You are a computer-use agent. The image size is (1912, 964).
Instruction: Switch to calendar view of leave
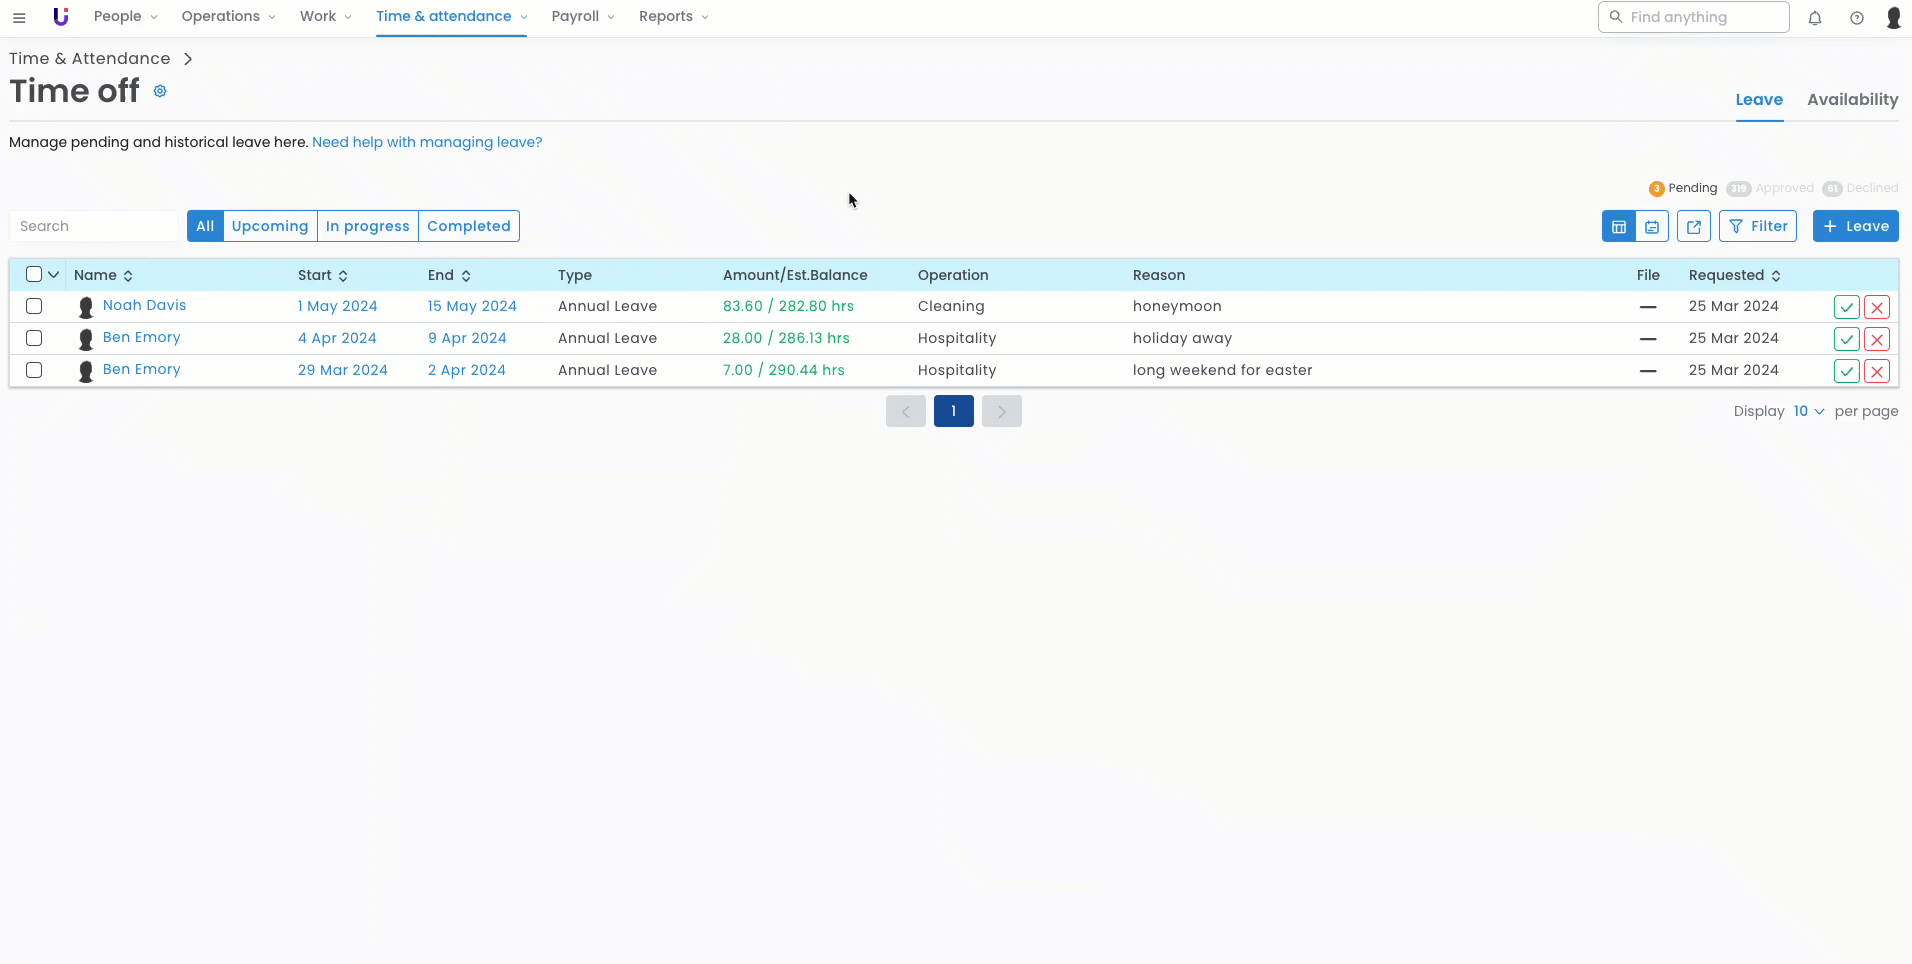[x=1652, y=227]
